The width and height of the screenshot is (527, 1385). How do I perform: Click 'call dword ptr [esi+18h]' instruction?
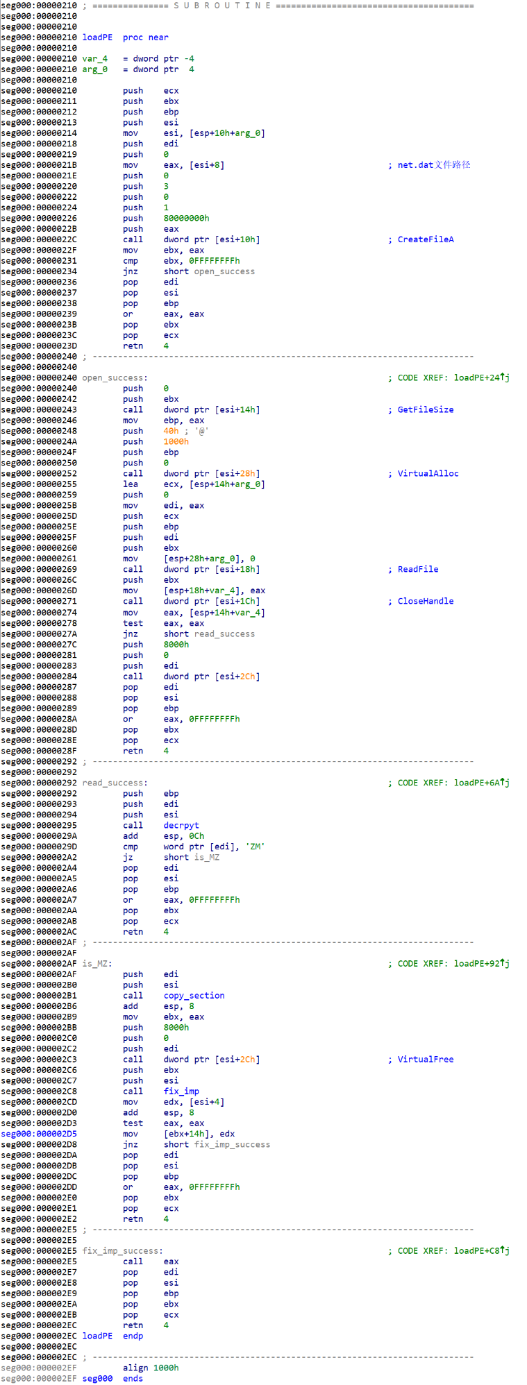(x=191, y=569)
